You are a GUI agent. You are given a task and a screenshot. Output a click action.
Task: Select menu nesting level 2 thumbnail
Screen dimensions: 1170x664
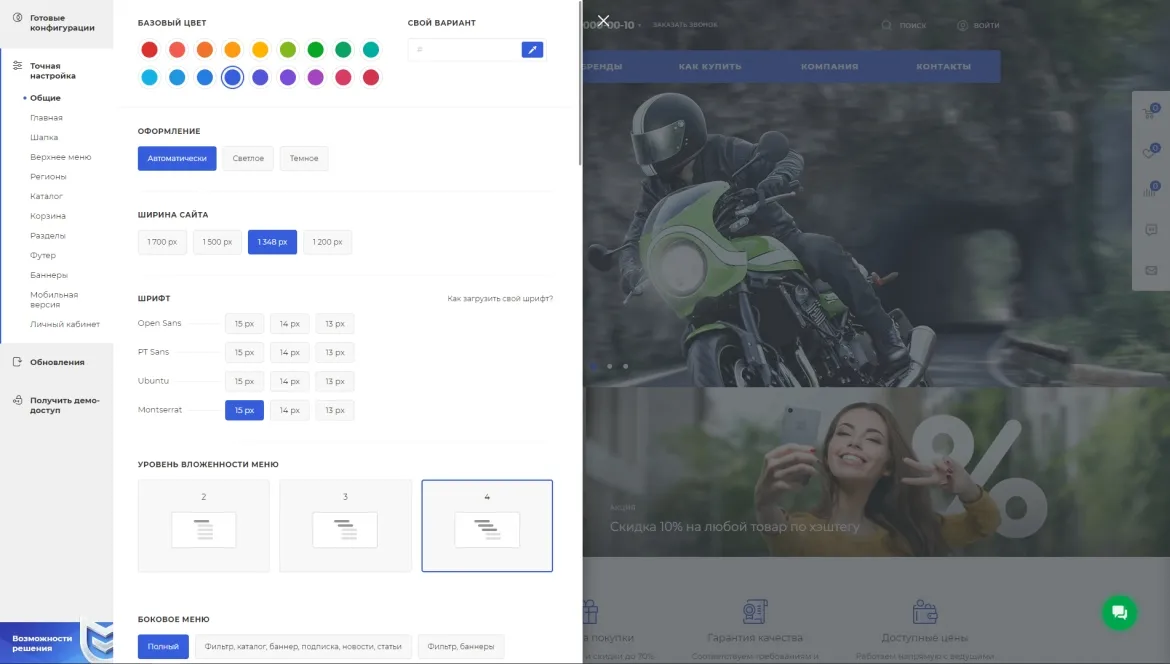pos(204,526)
